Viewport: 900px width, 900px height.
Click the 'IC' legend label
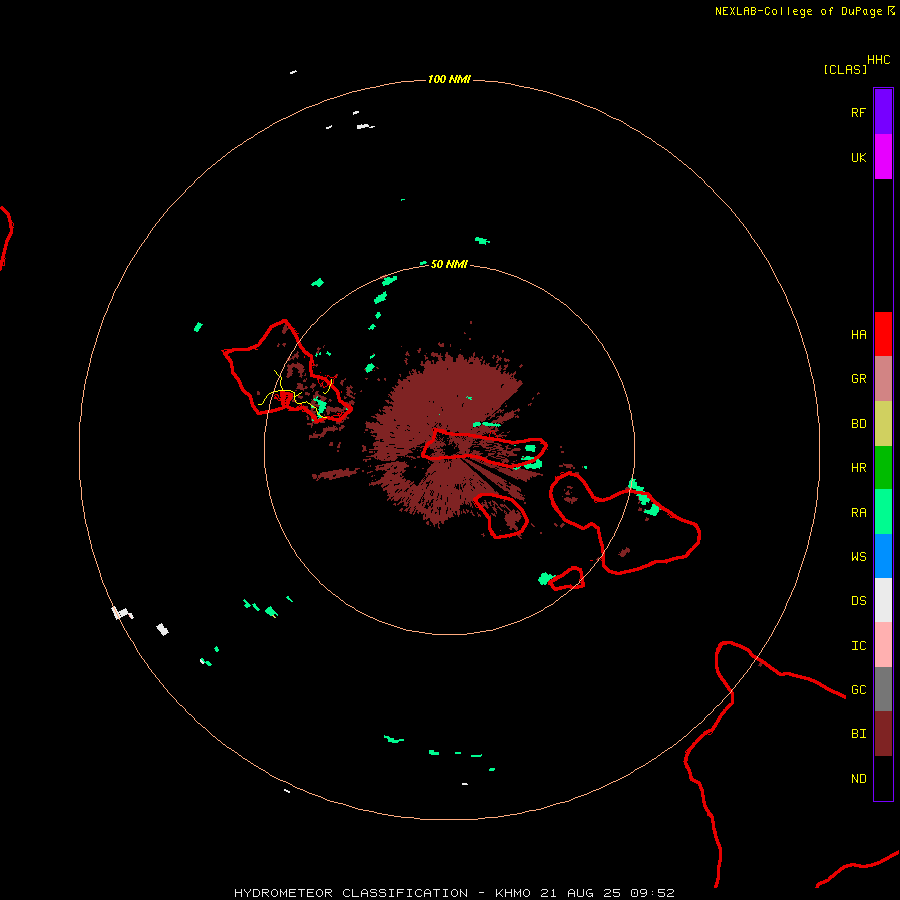[858, 646]
